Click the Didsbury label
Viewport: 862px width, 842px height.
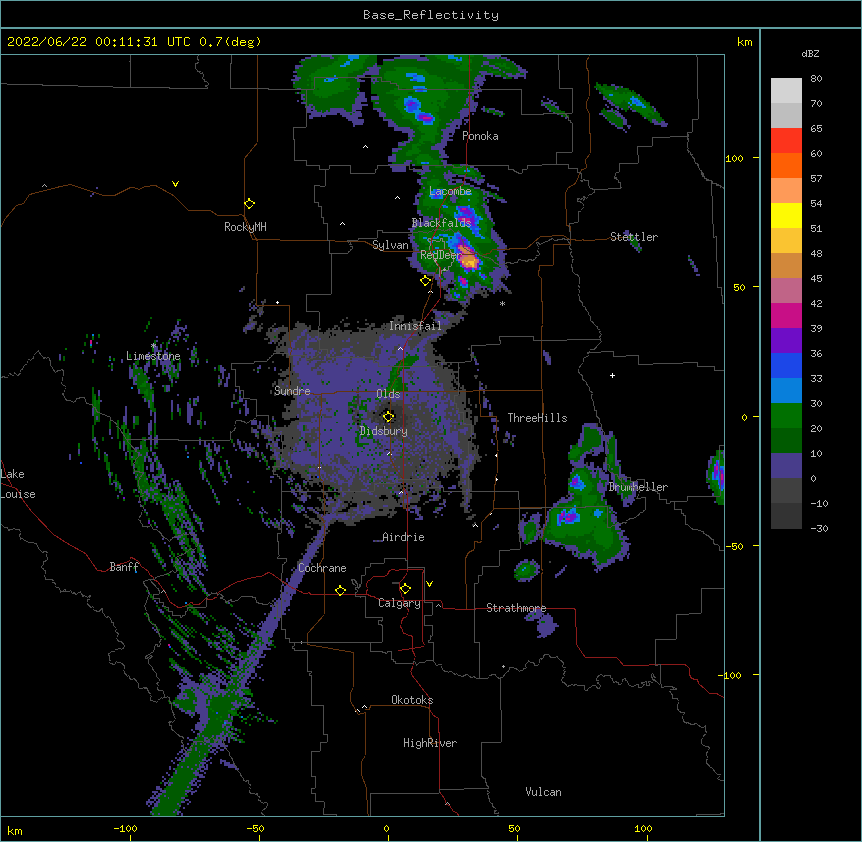(x=384, y=431)
